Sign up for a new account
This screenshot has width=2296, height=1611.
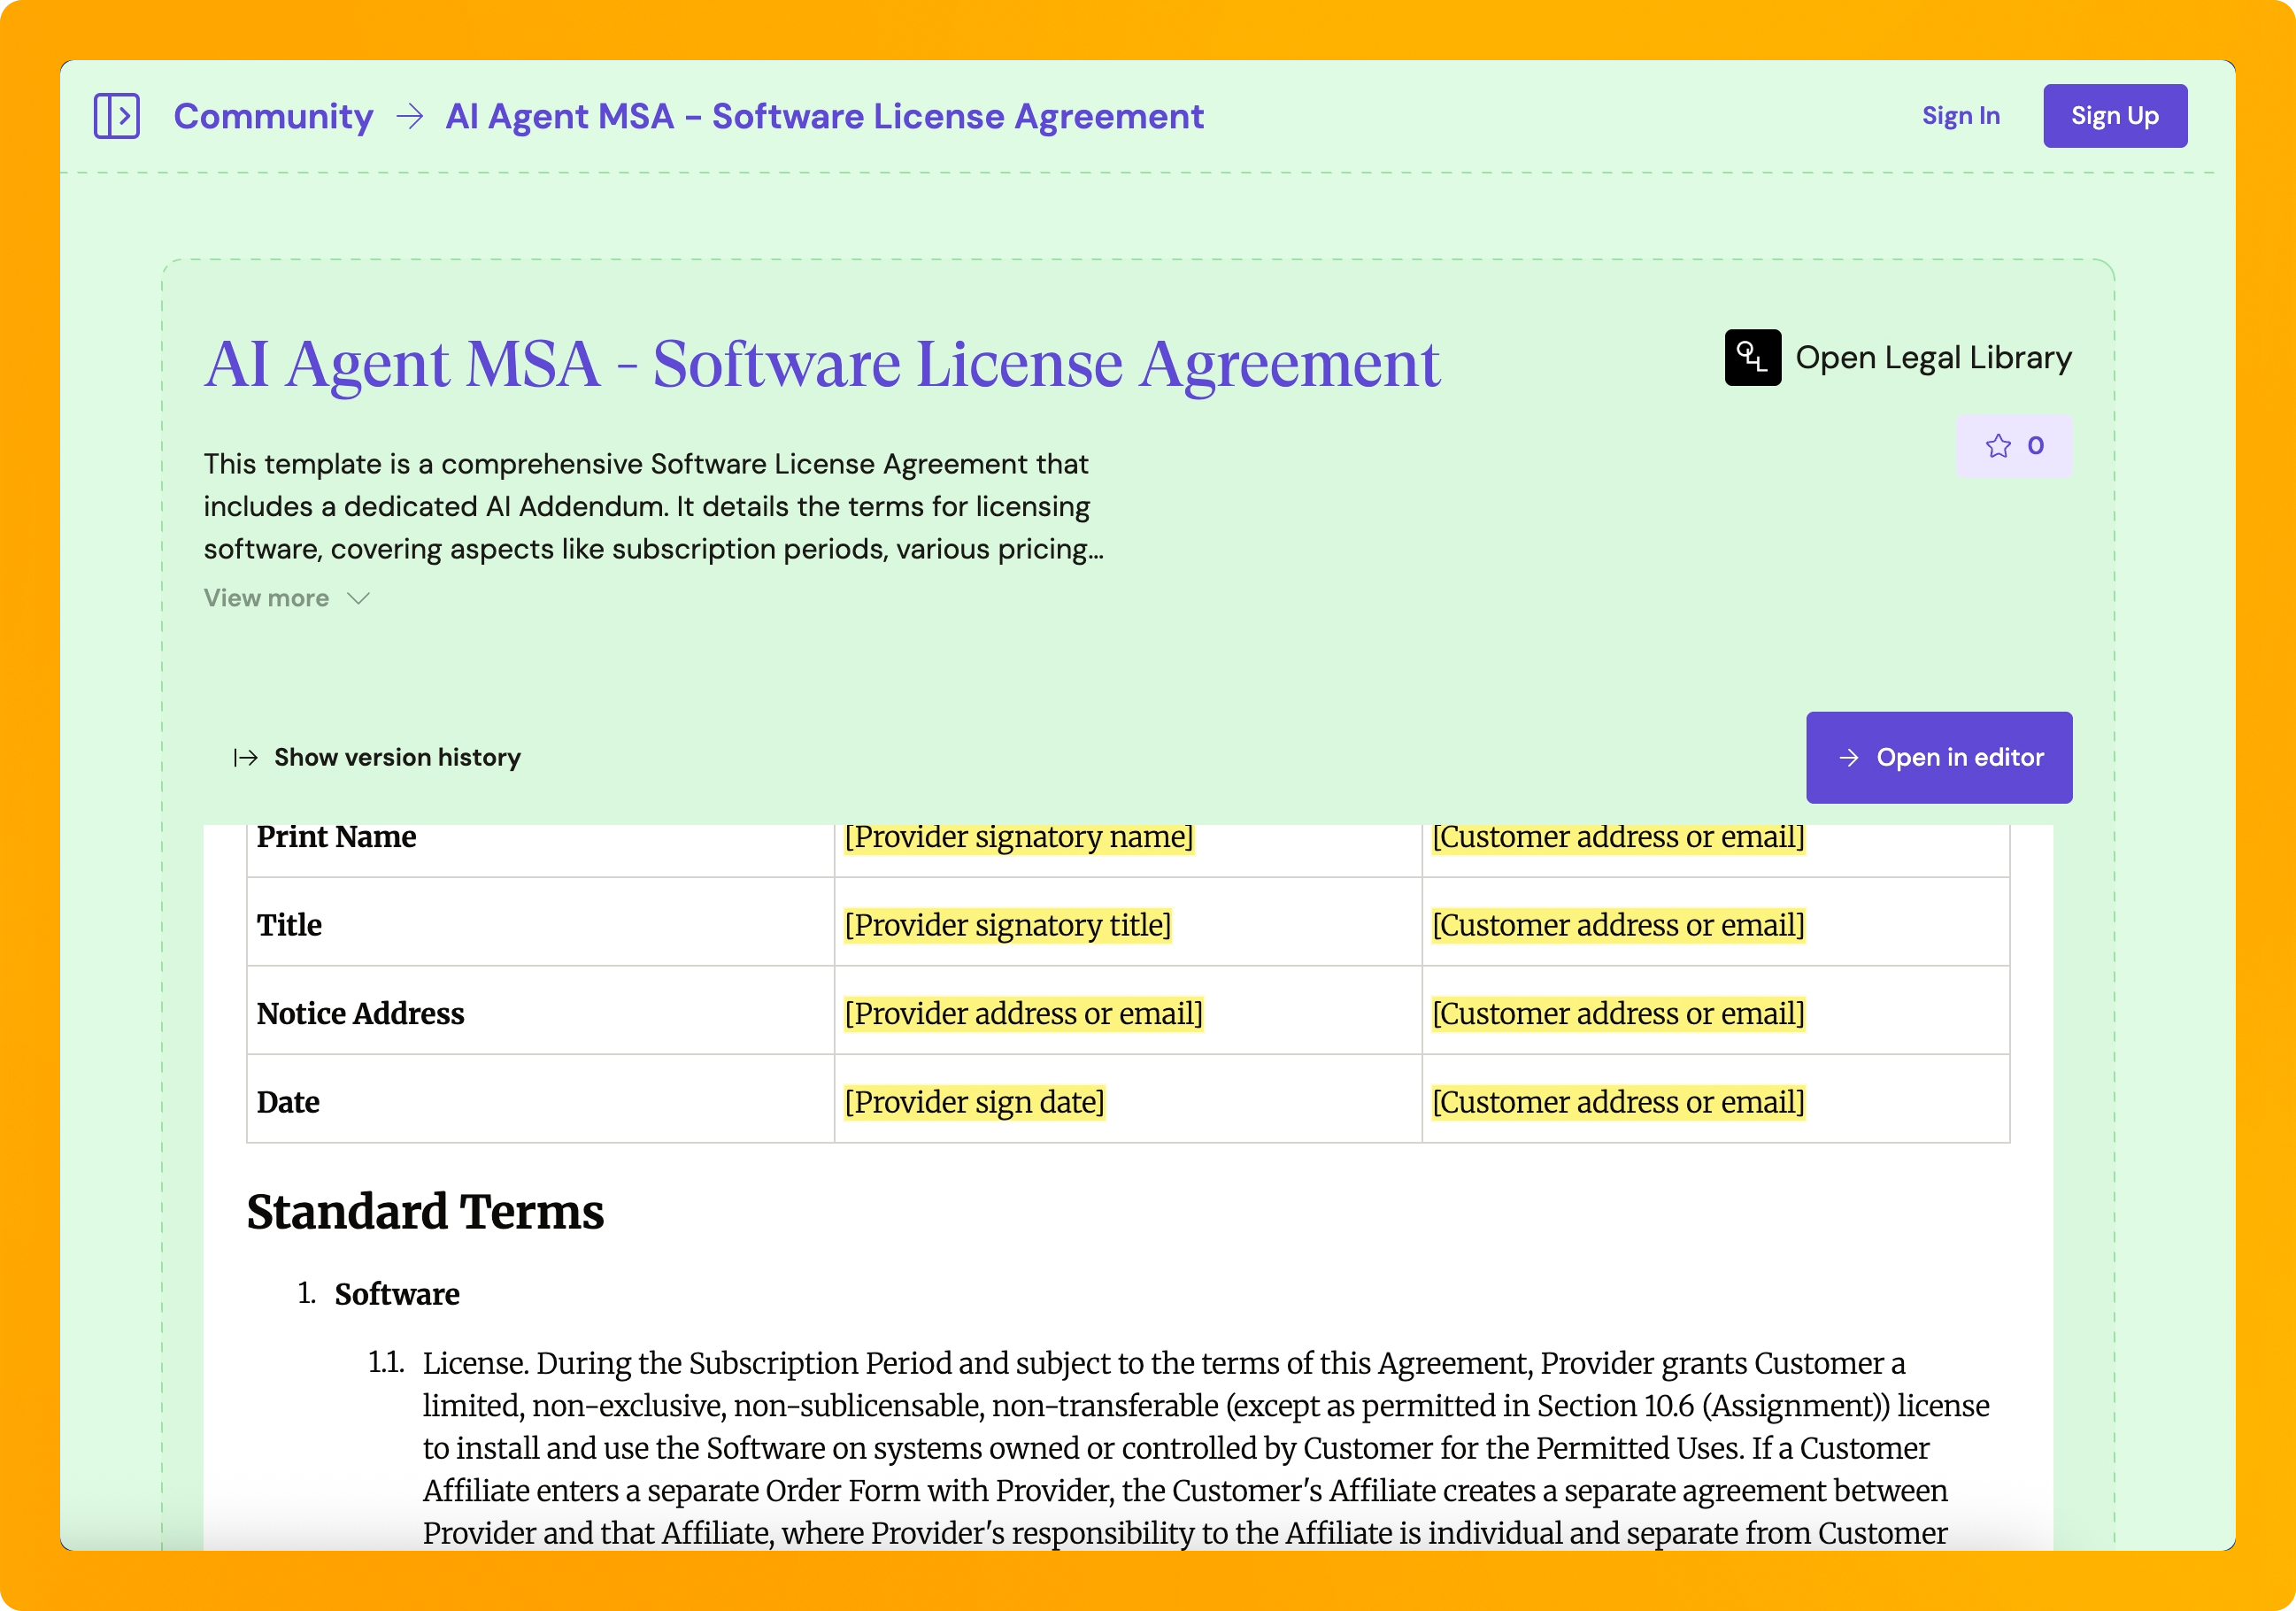tap(2114, 115)
